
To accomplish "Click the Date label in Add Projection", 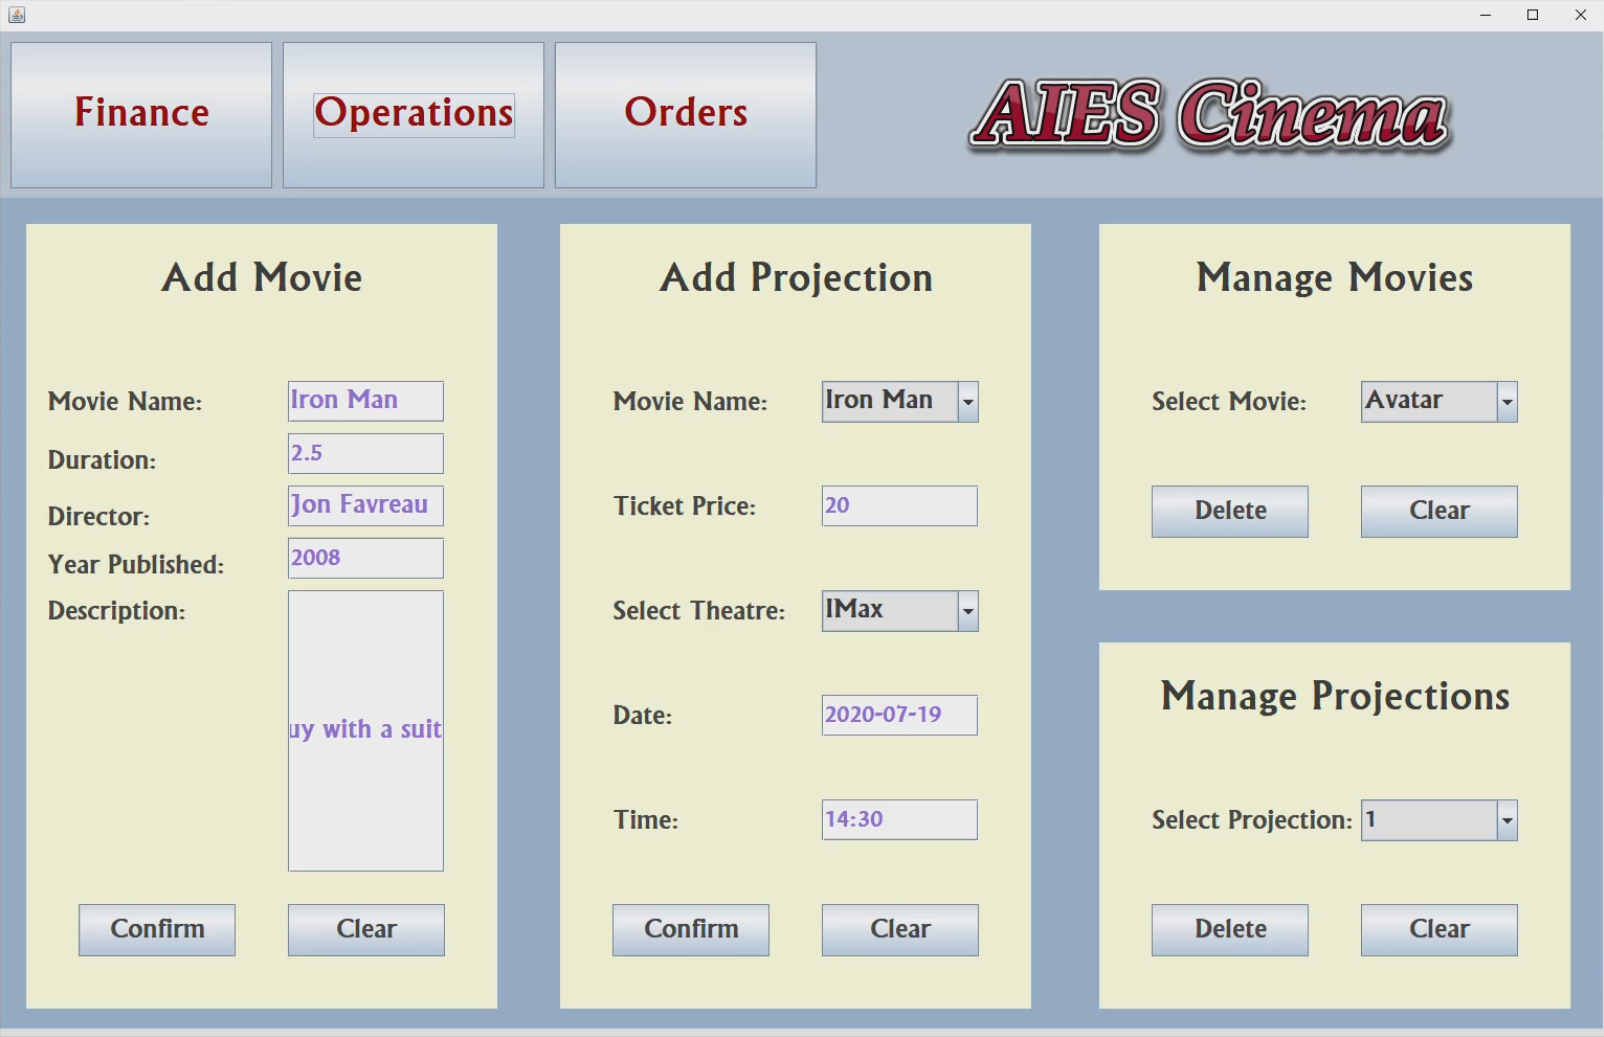I will point(643,716).
